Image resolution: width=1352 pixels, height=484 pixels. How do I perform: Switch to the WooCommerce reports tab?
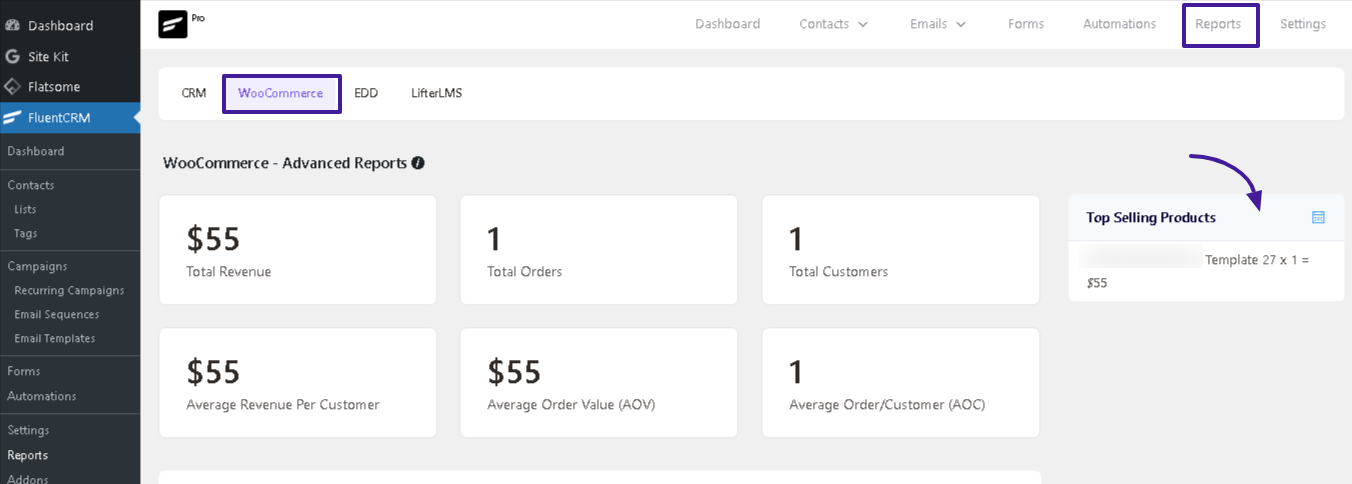click(x=282, y=94)
